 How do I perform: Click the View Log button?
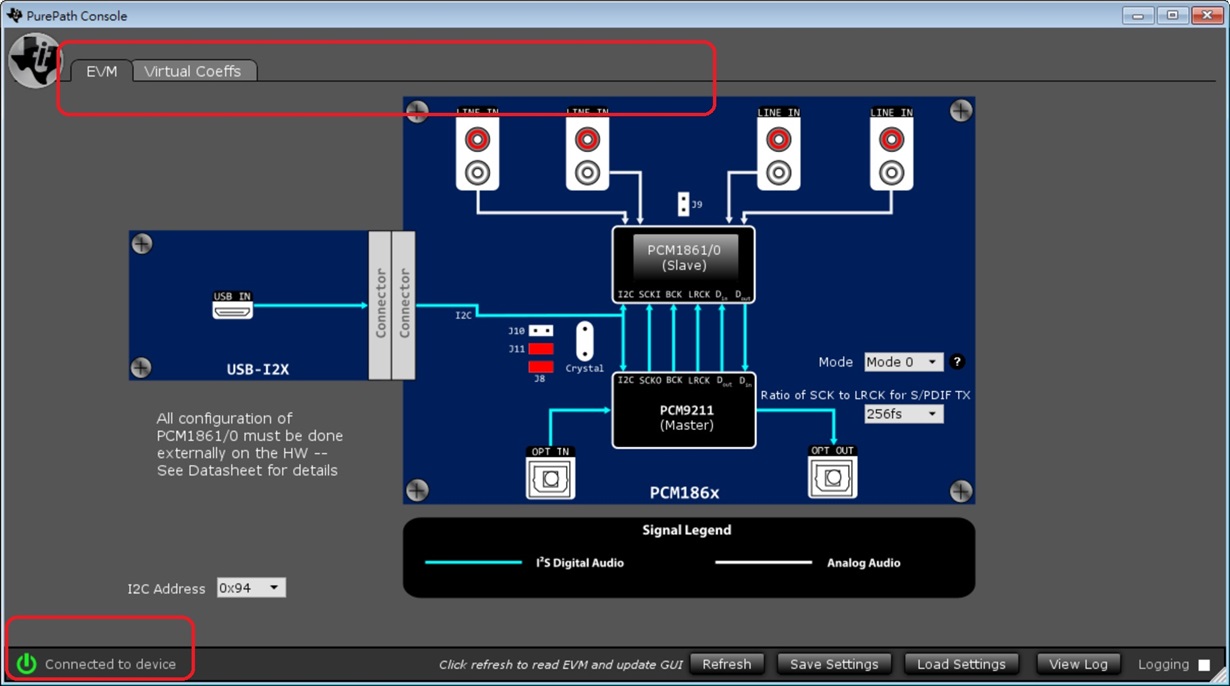1078,664
